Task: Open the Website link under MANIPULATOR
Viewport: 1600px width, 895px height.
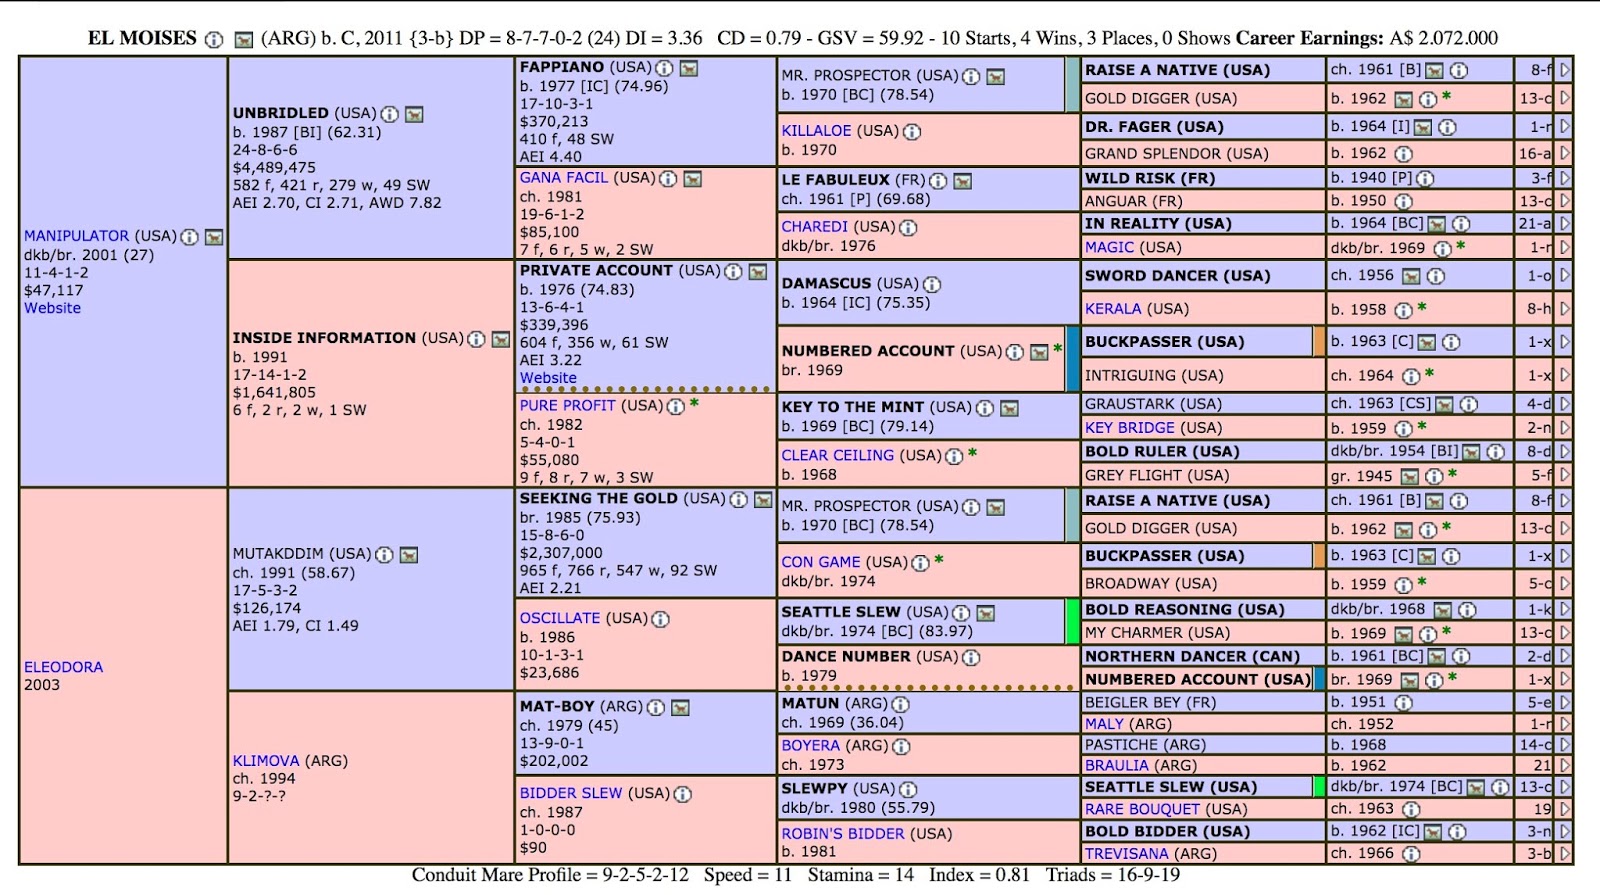Action: click(53, 308)
